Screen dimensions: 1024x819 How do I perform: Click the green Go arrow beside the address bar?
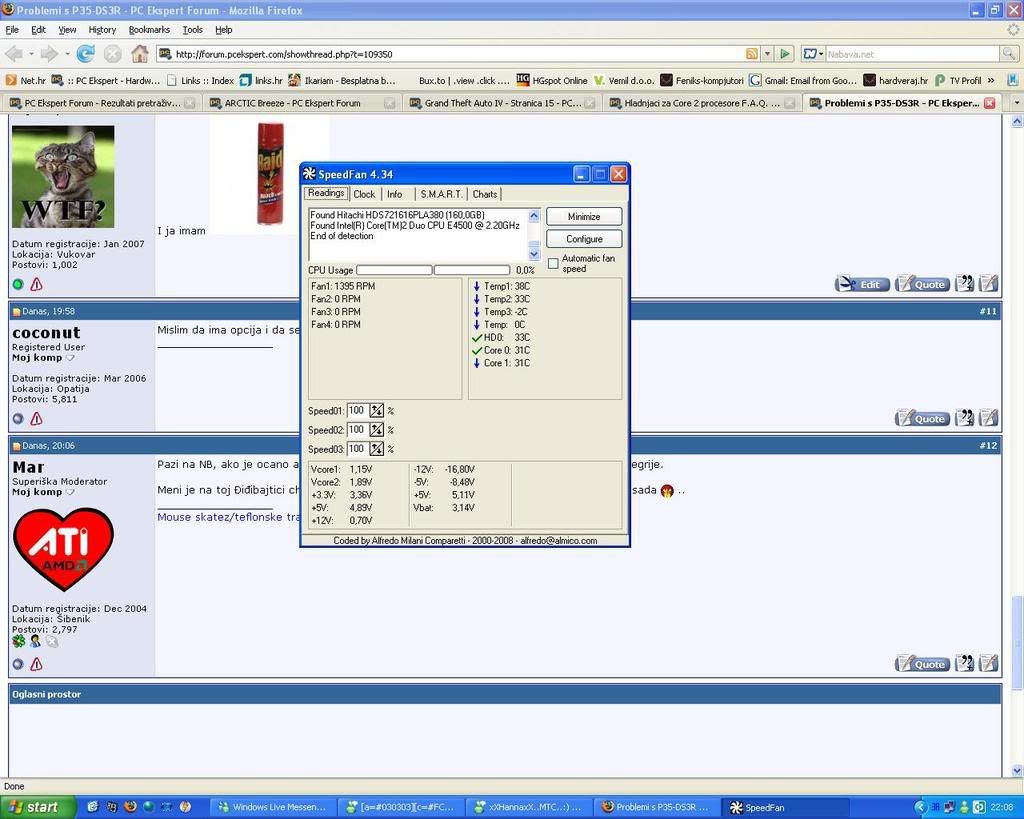click(785, 54)
